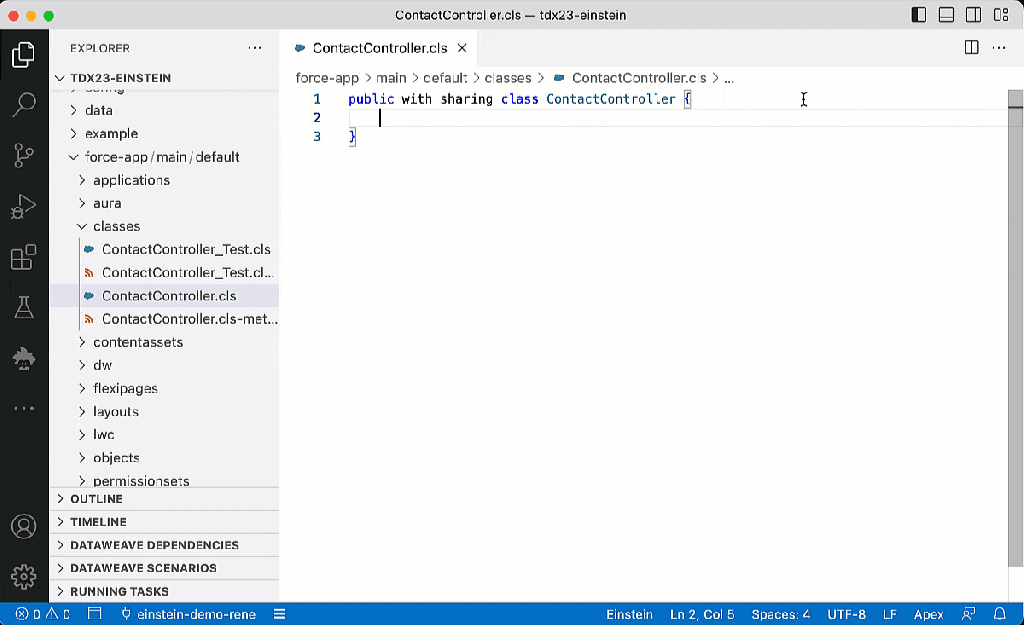
Task: Collapse the classes folder
Action: pyautogui.click(x=116, y=226)
